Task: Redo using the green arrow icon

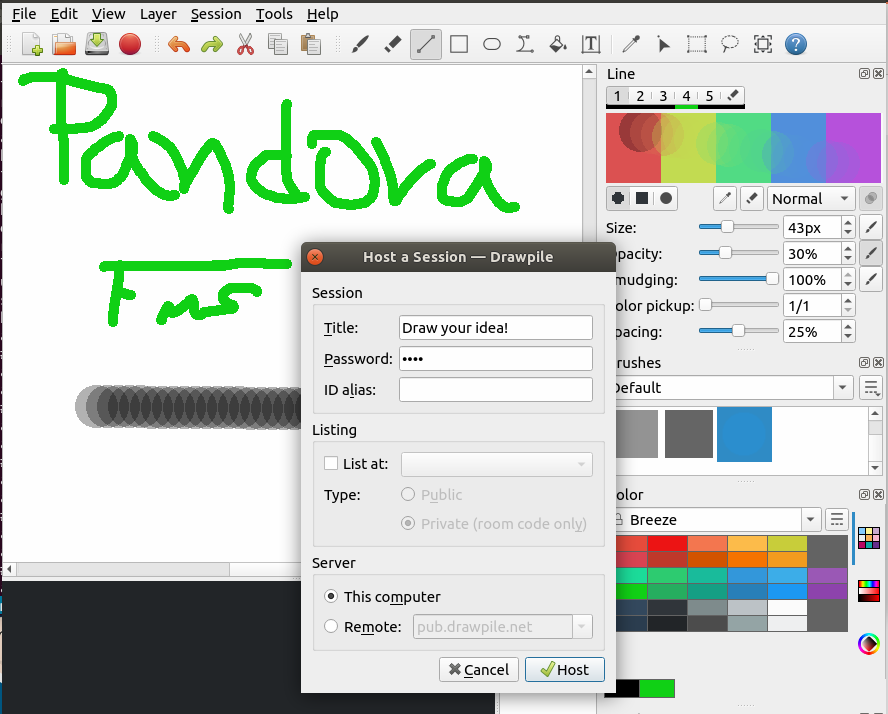Action: coord(212,44)
